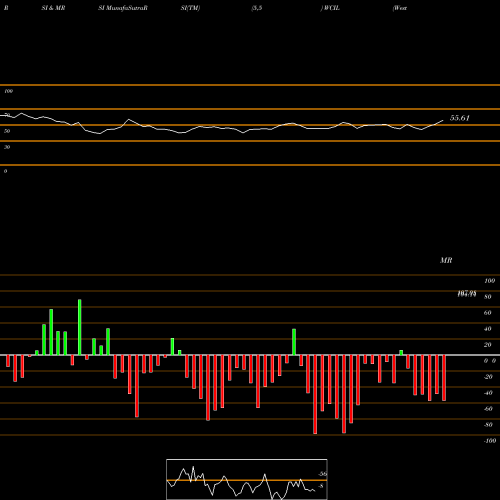The height and width of the screenshot is (500, 500).
Task: Click the MR axis label 20
Action: pos(488,345)
